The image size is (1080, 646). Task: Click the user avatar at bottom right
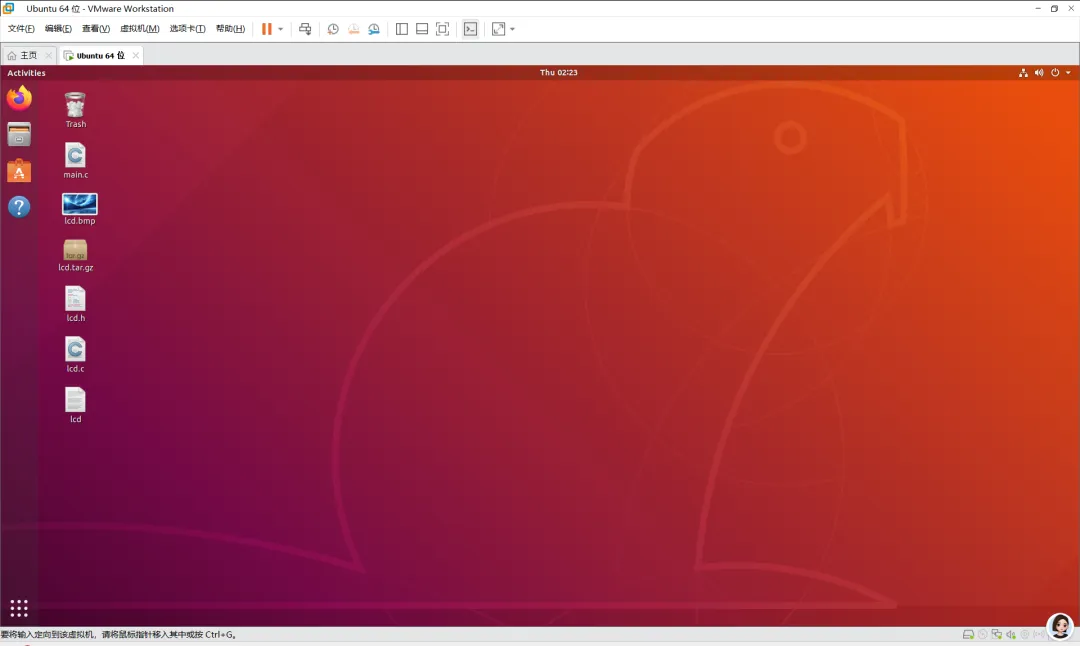click(x=1060, y=626)
